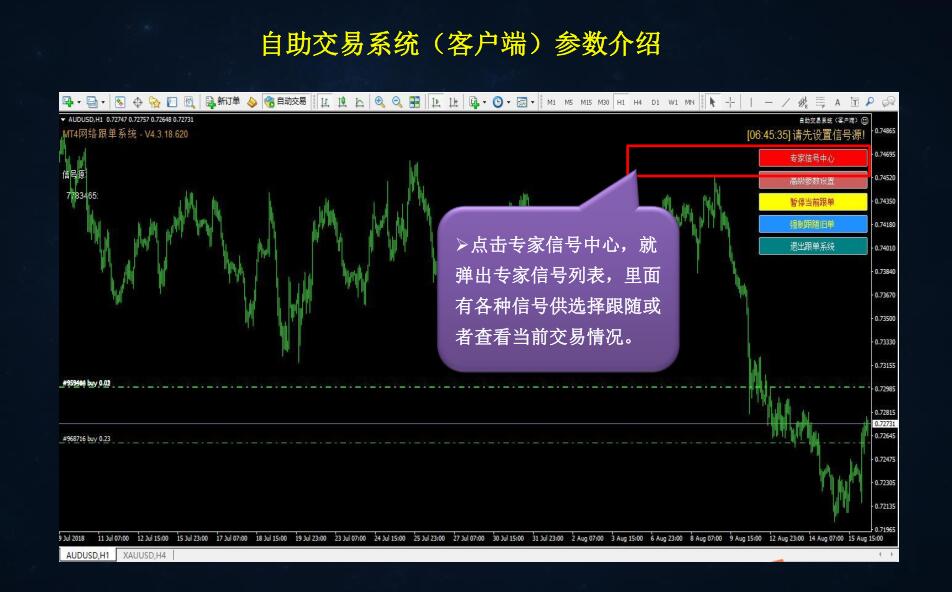Select the trendline drawing tool
This screenshot has width=952, height=592.
point(786,101)
